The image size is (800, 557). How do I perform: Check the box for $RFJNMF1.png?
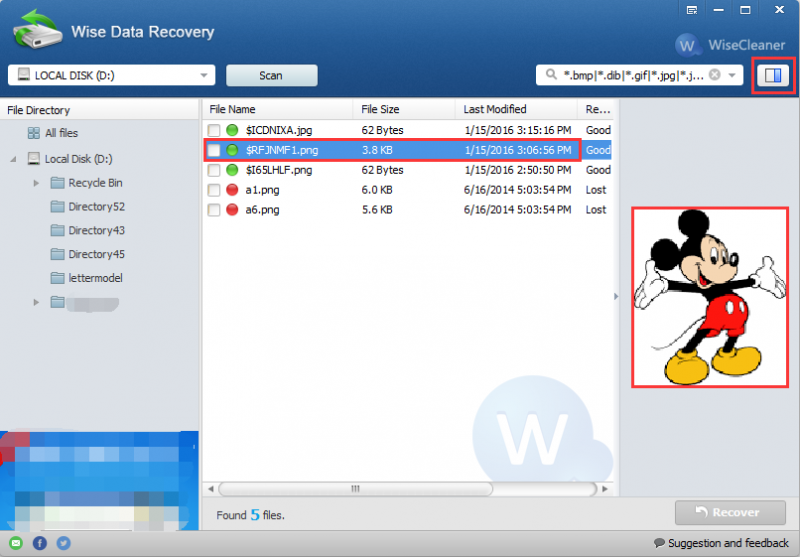tap(214, 150)
